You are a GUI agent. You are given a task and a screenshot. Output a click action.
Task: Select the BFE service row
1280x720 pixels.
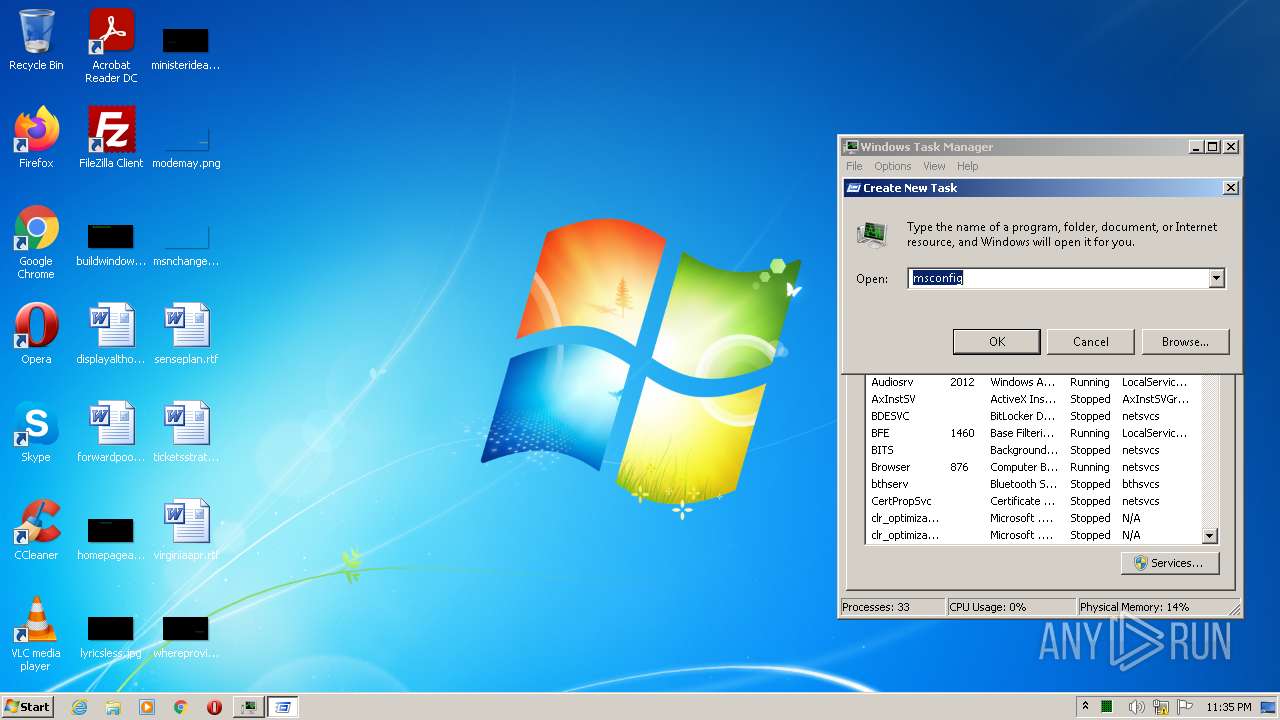click(x=1034, y=433)
